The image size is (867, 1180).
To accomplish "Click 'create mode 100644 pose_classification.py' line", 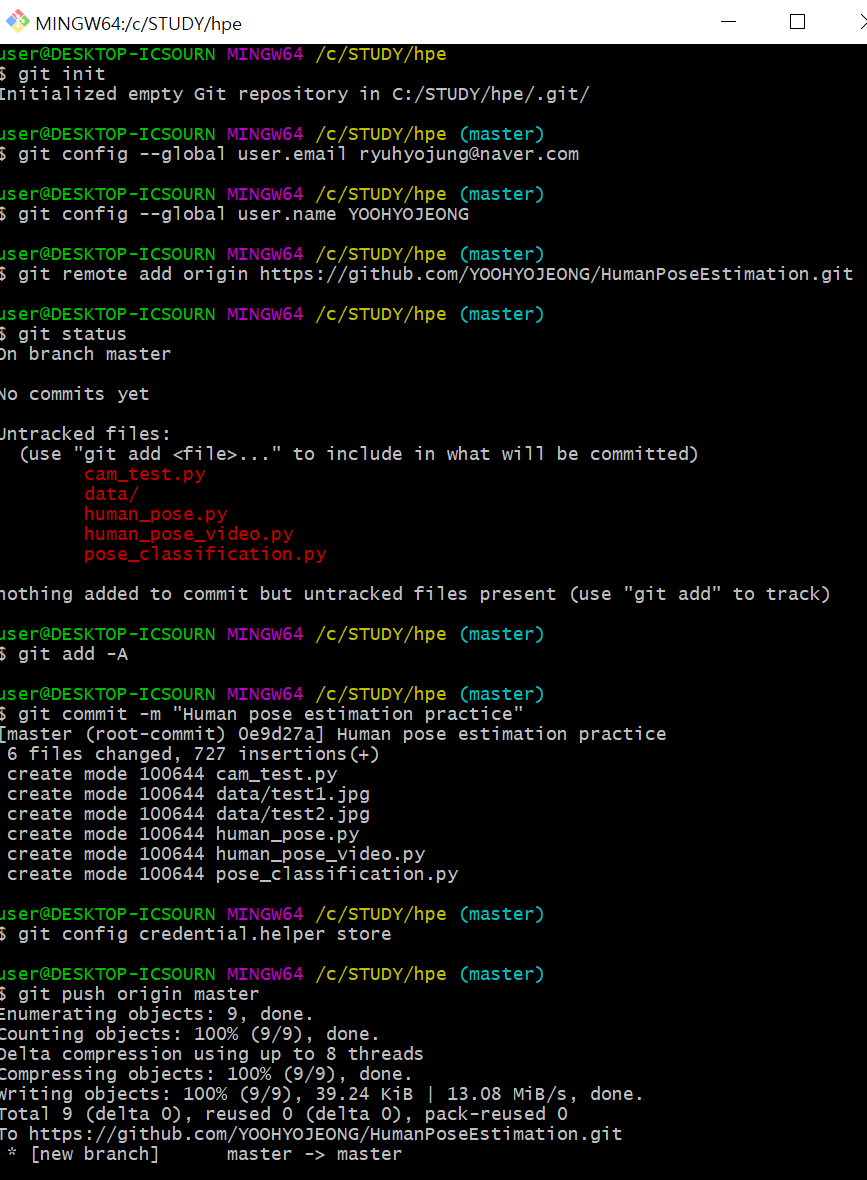I will [x=233, y=874].
